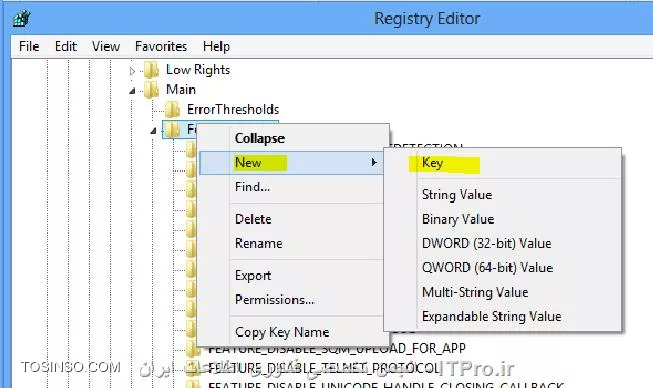Click the Registry Editor title text
Screen dimensions: 653x388
[x=427, y=19]
